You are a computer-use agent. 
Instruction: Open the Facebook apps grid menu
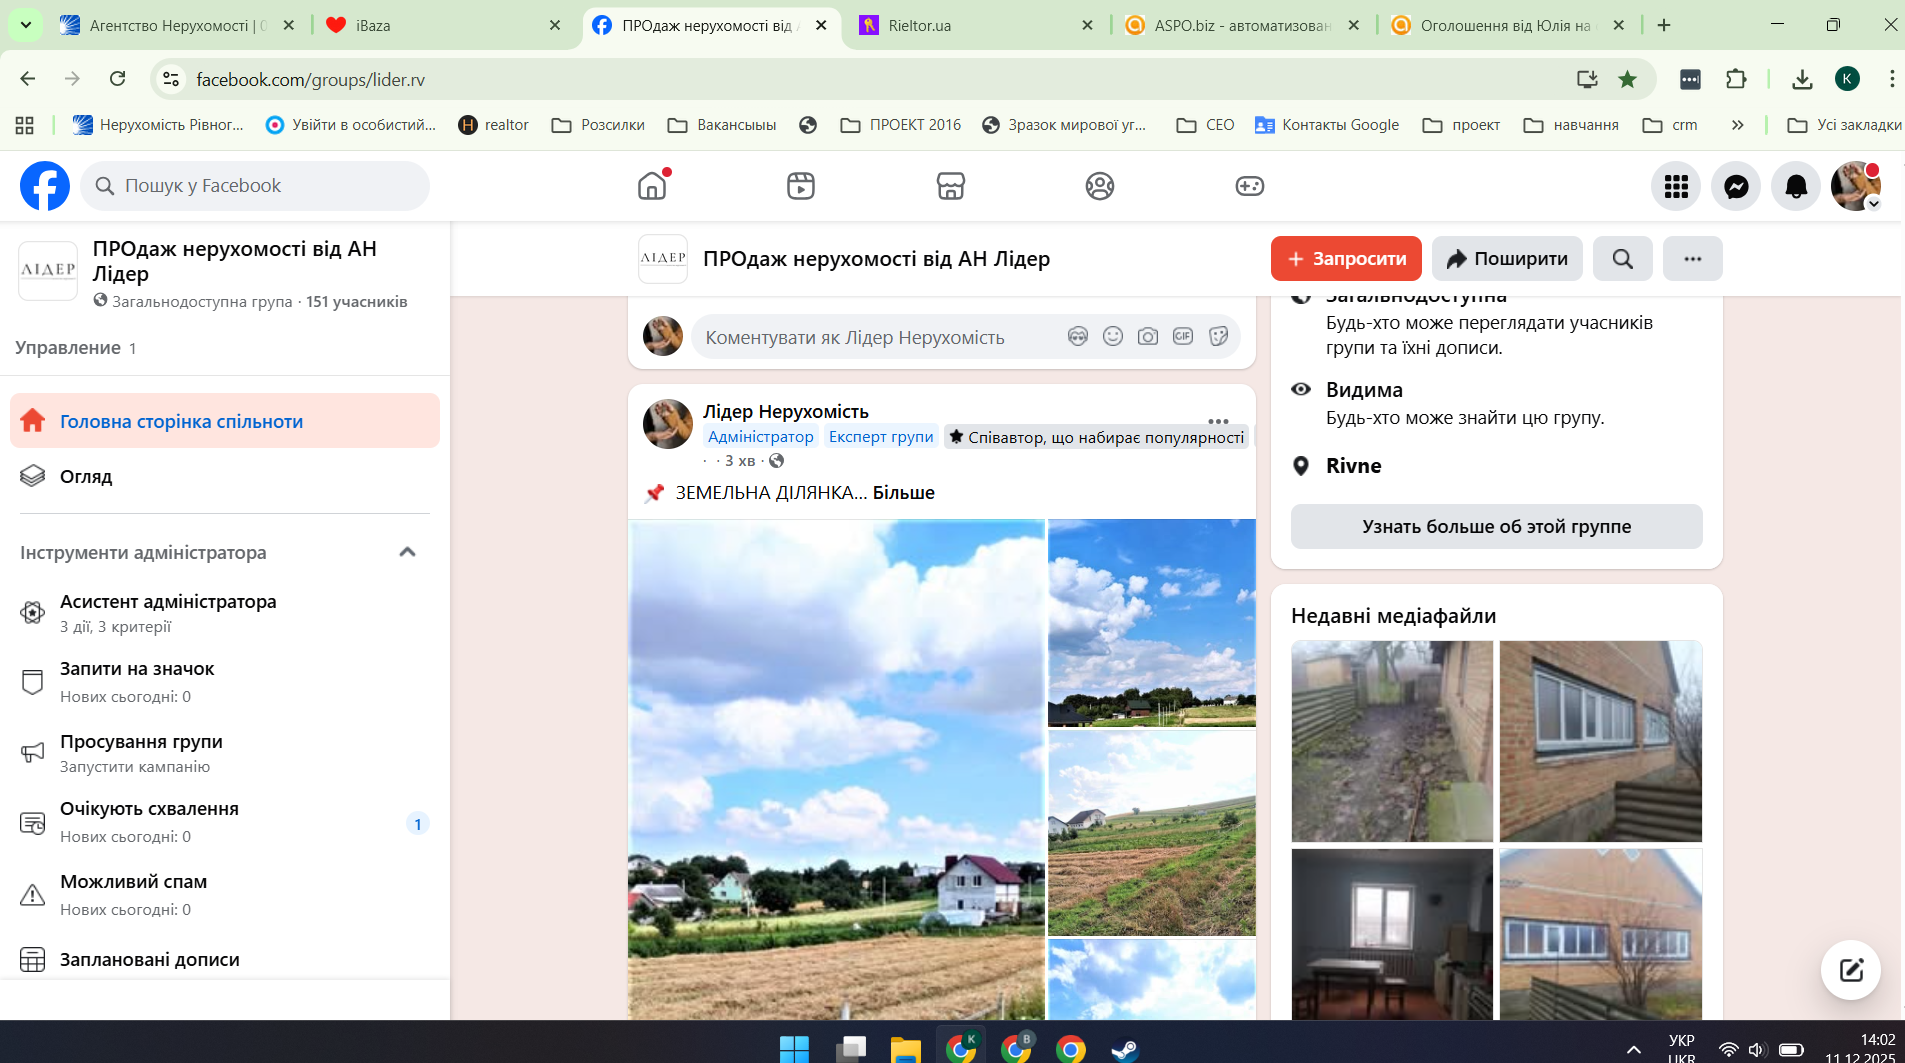pyautogui.click(x=1676, y=186)
